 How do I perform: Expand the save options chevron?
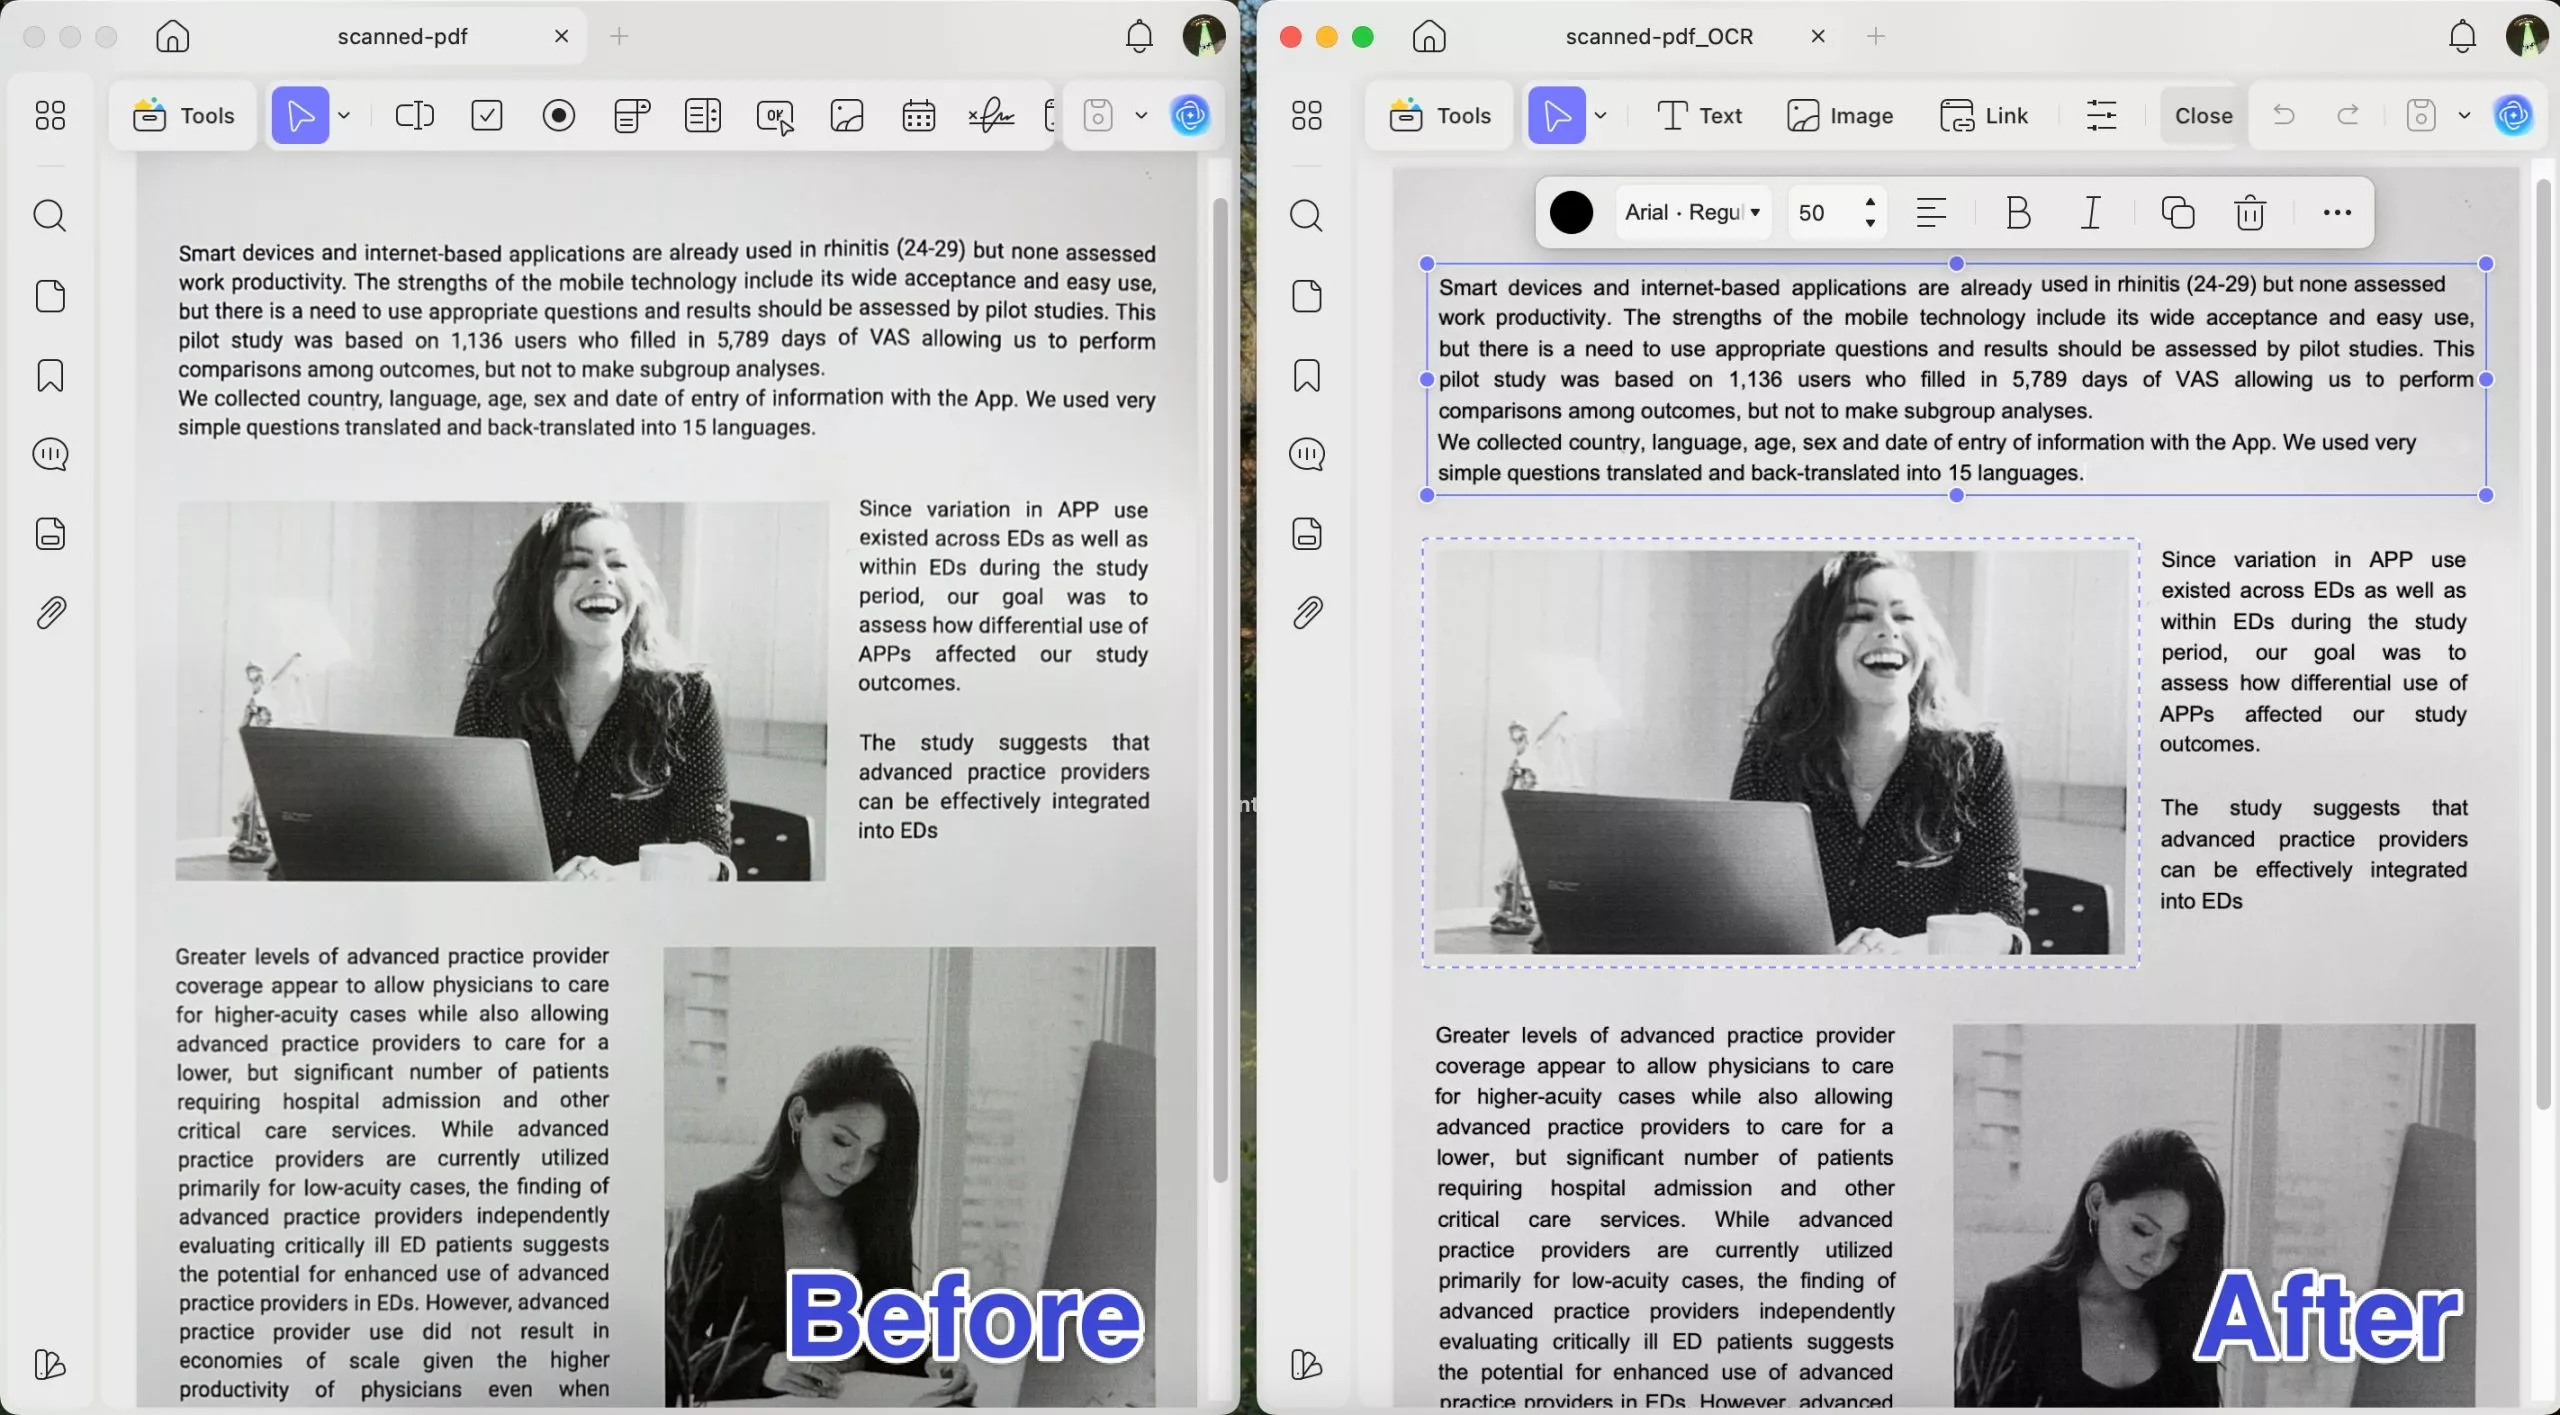(x=1143, y=116)
